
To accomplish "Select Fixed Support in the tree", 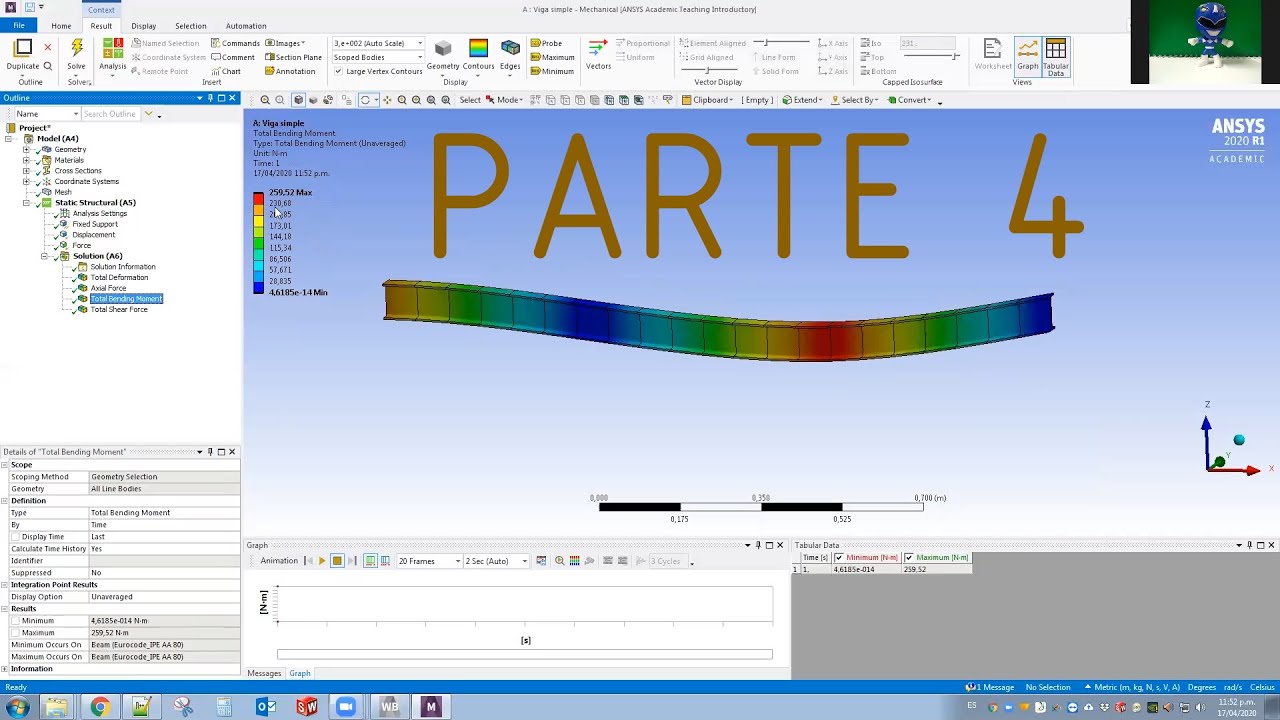I will [94, 224].
